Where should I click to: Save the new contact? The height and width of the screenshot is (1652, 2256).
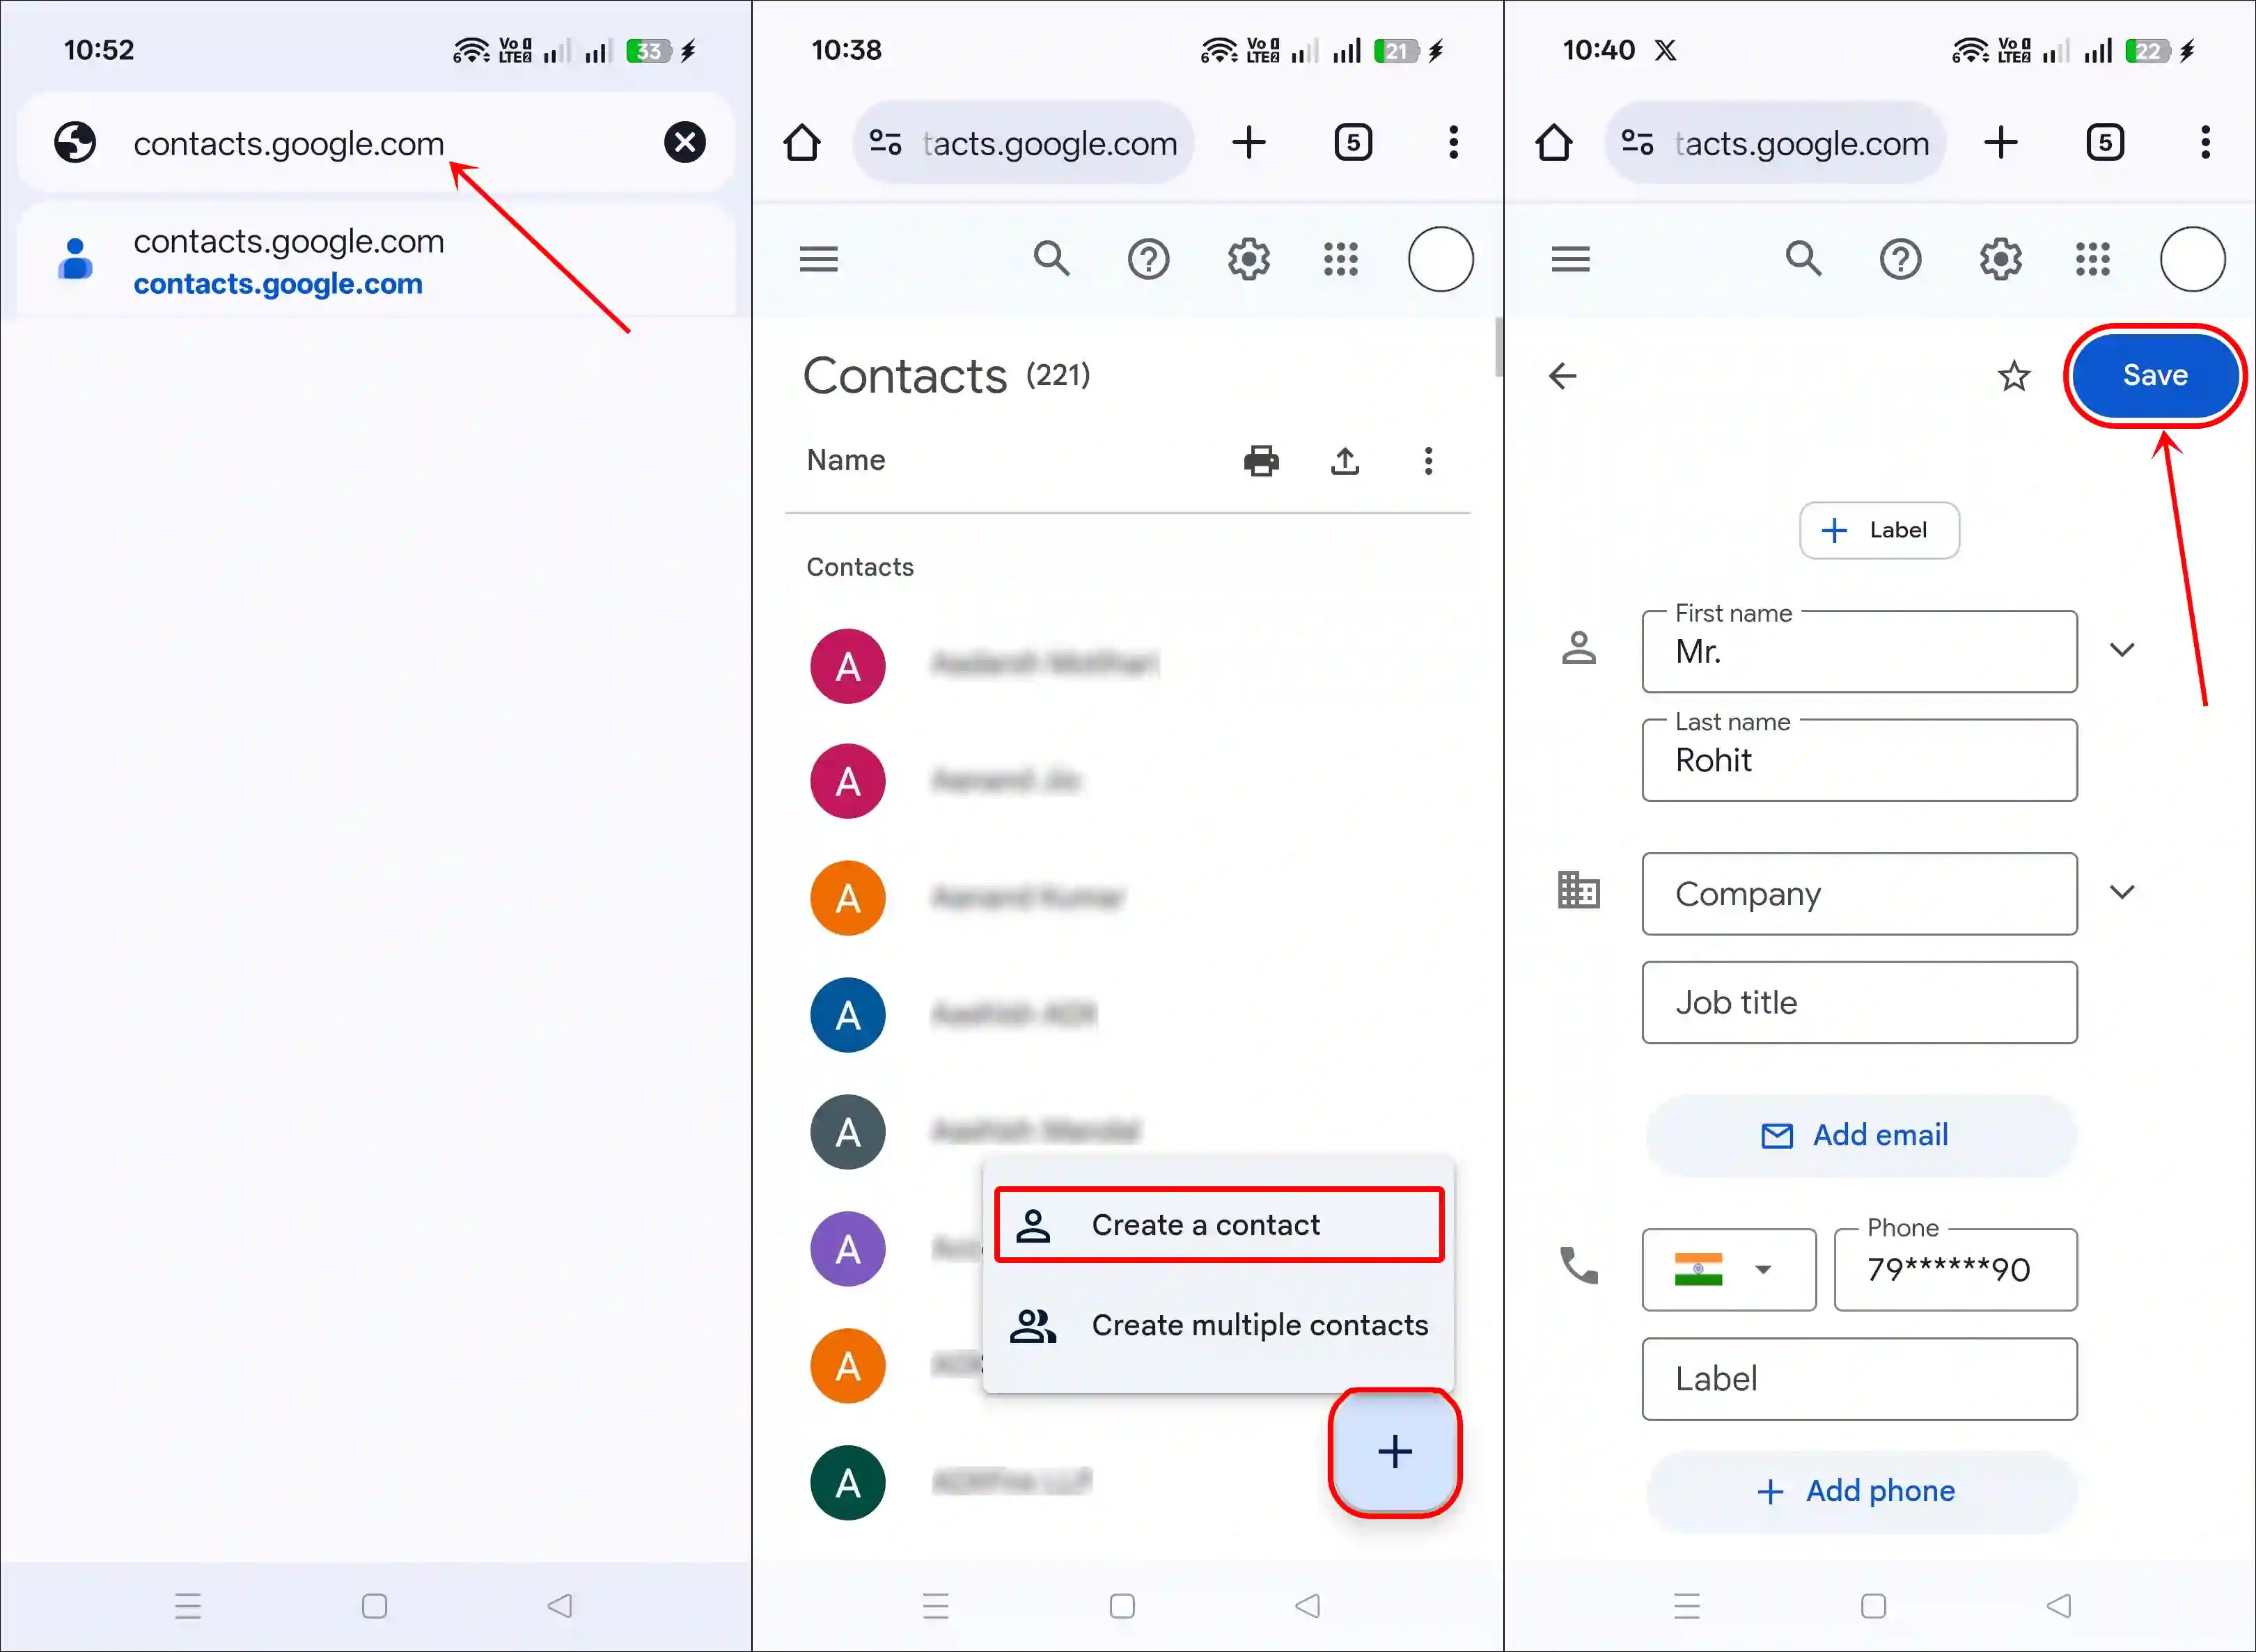[x=2155, y=376]
